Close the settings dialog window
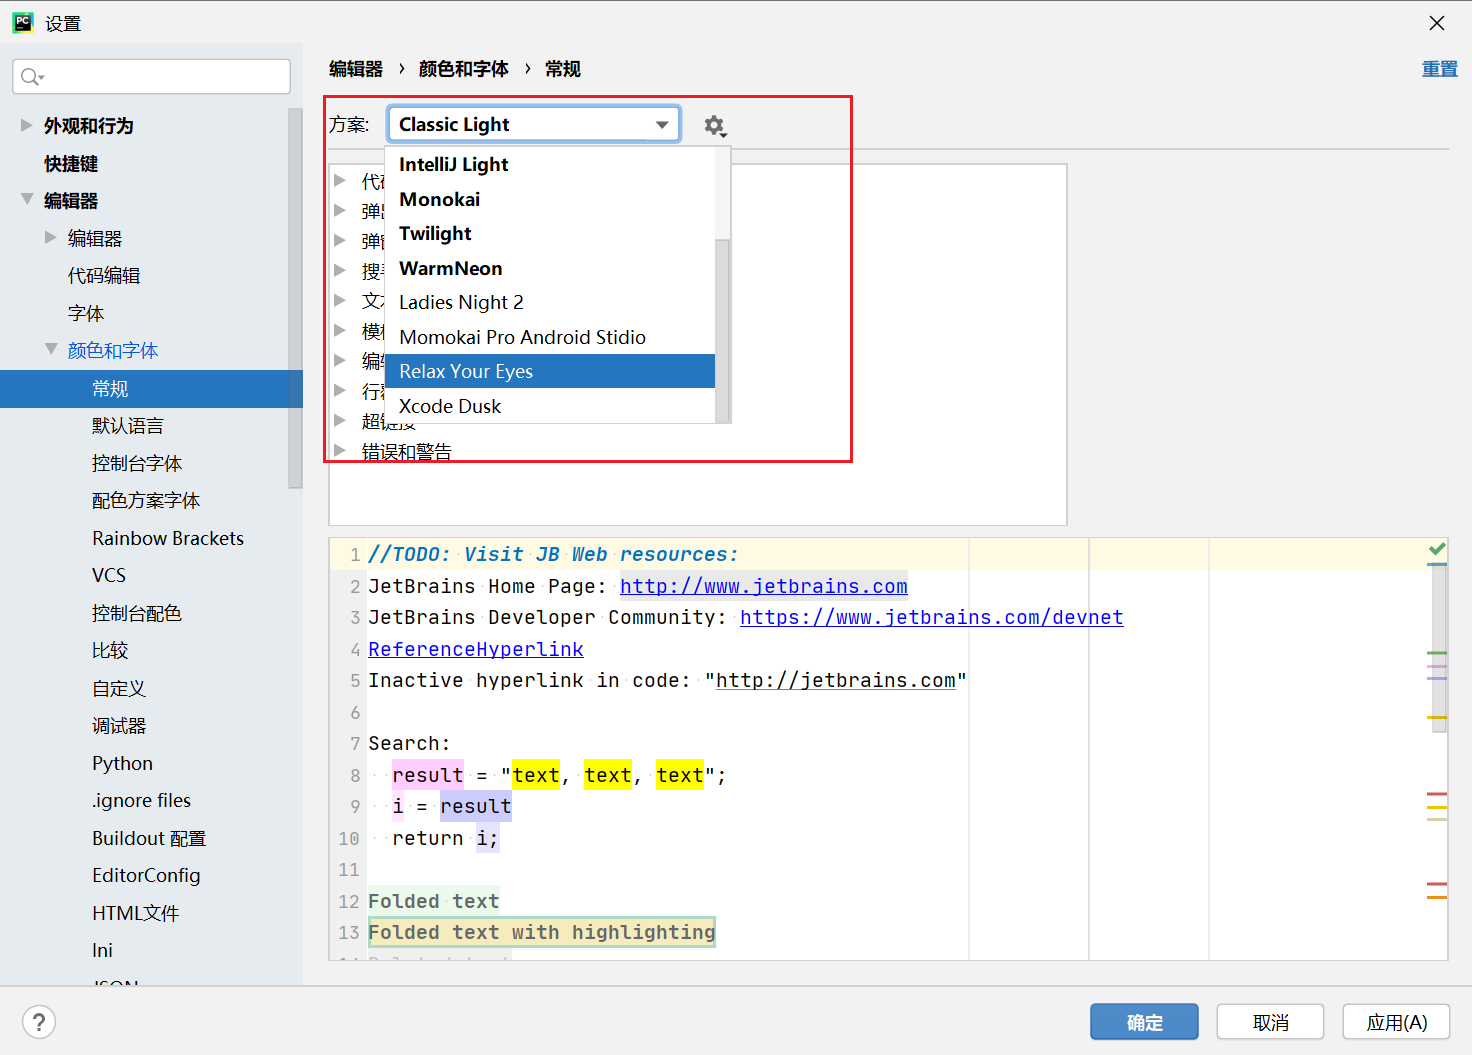 tap(1437, 23)
